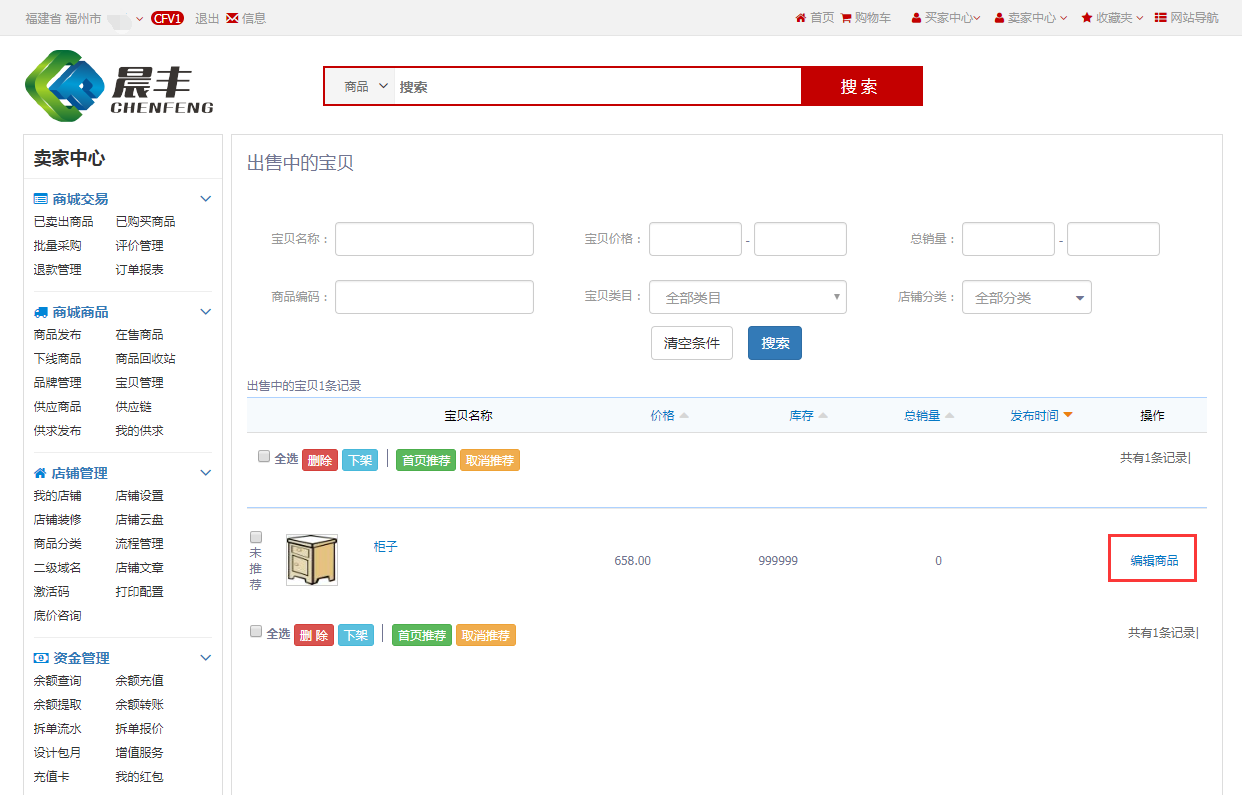Click the home icon beside 首页
The height and width of the screenshot is (795, 1242).
pyautogui.click(x=800, y=18)
